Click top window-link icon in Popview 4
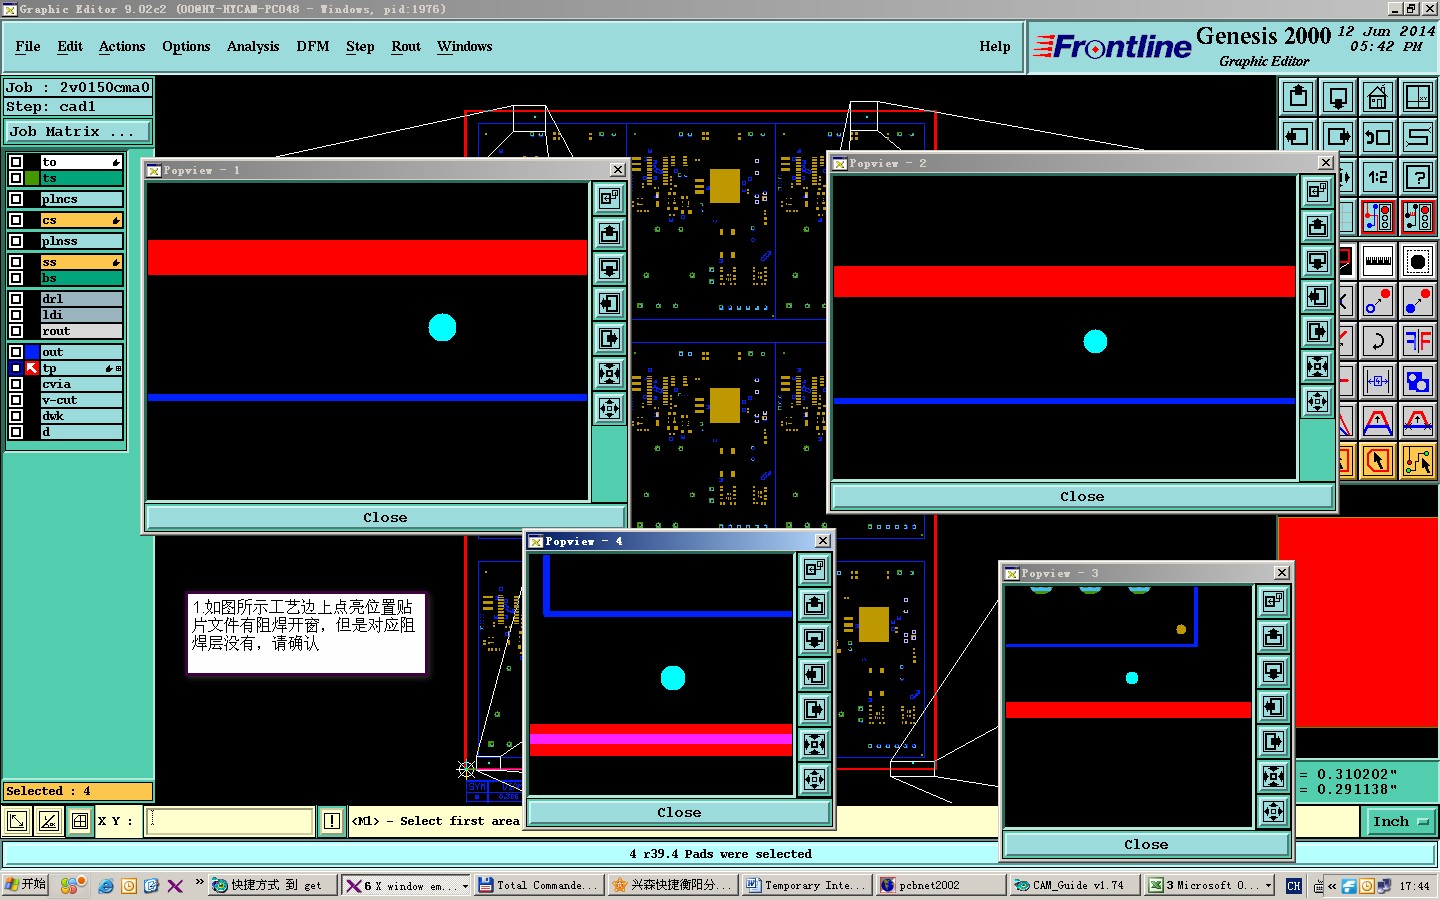The width and height of the screenshot is (1440, 900). click(x=814, y=569)
